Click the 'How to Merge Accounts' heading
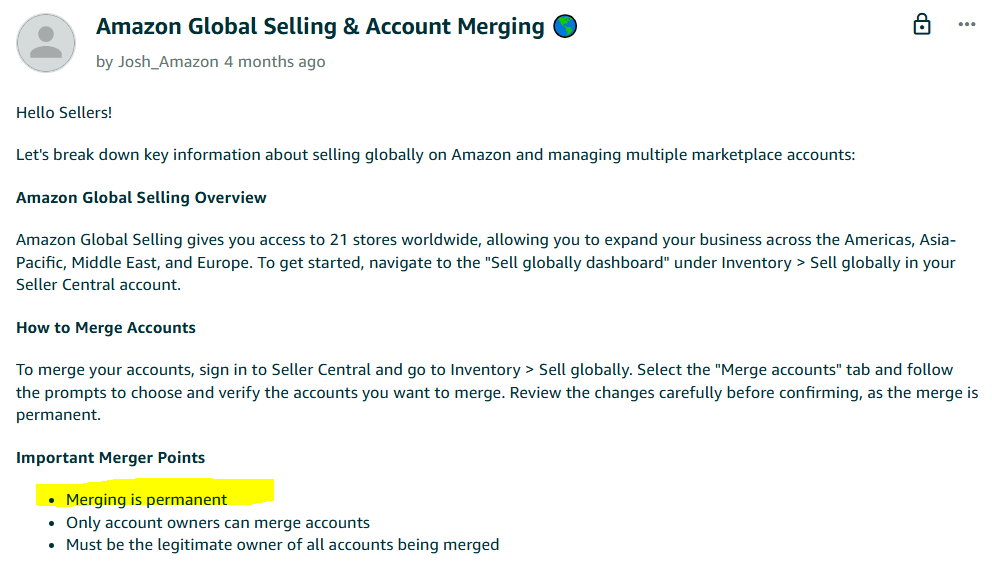 106,328
